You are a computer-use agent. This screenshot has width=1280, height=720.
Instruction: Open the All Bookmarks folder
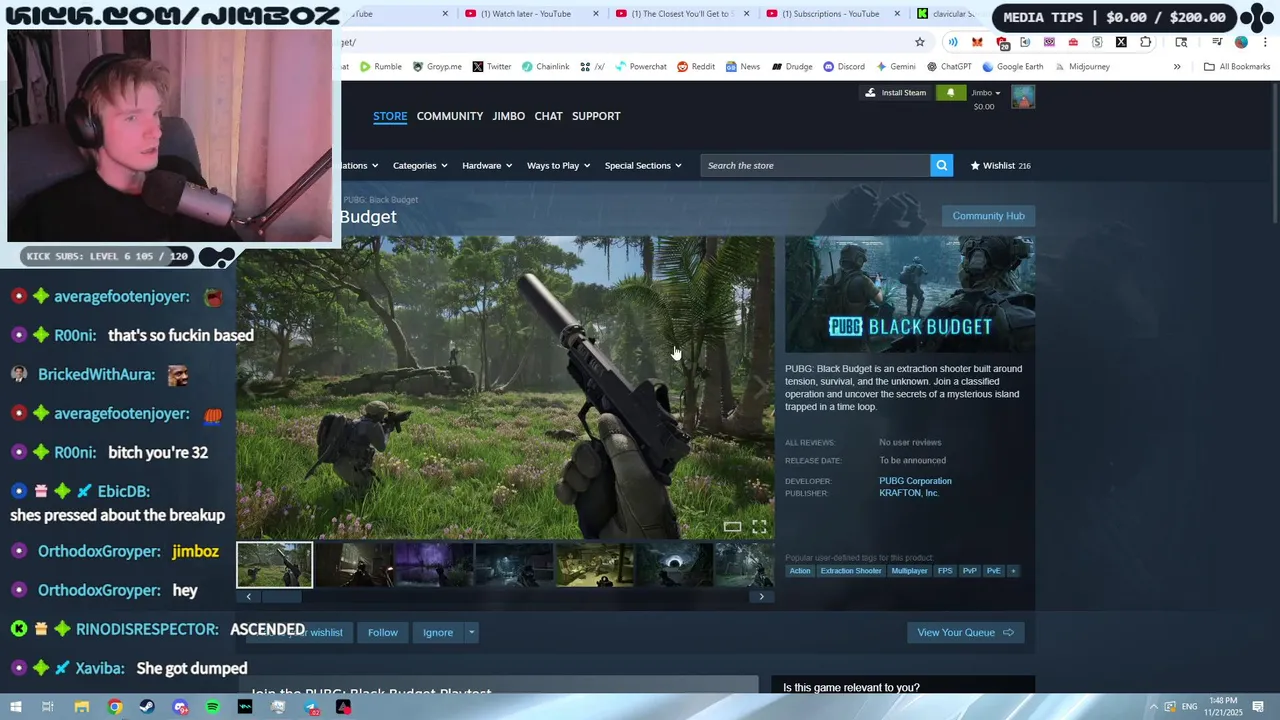(x=1237, y=67)
